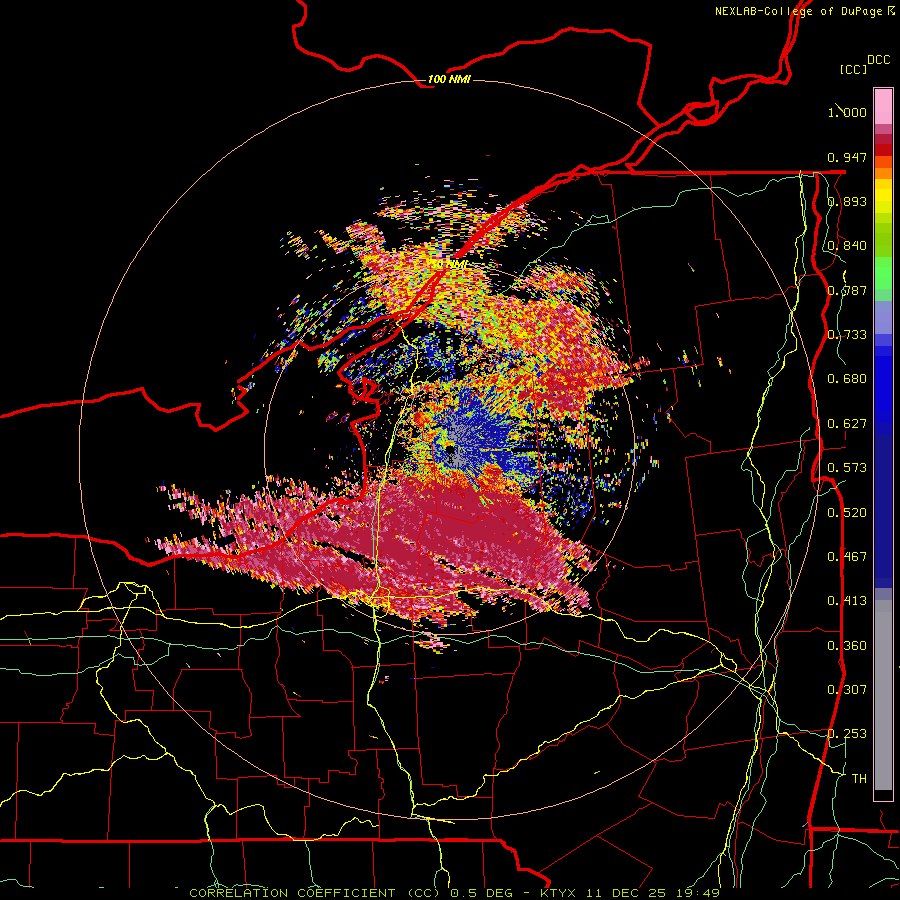Click the 0.467 color scale value
This screenshot has width=900, height=900.
(x=847, y=557)
